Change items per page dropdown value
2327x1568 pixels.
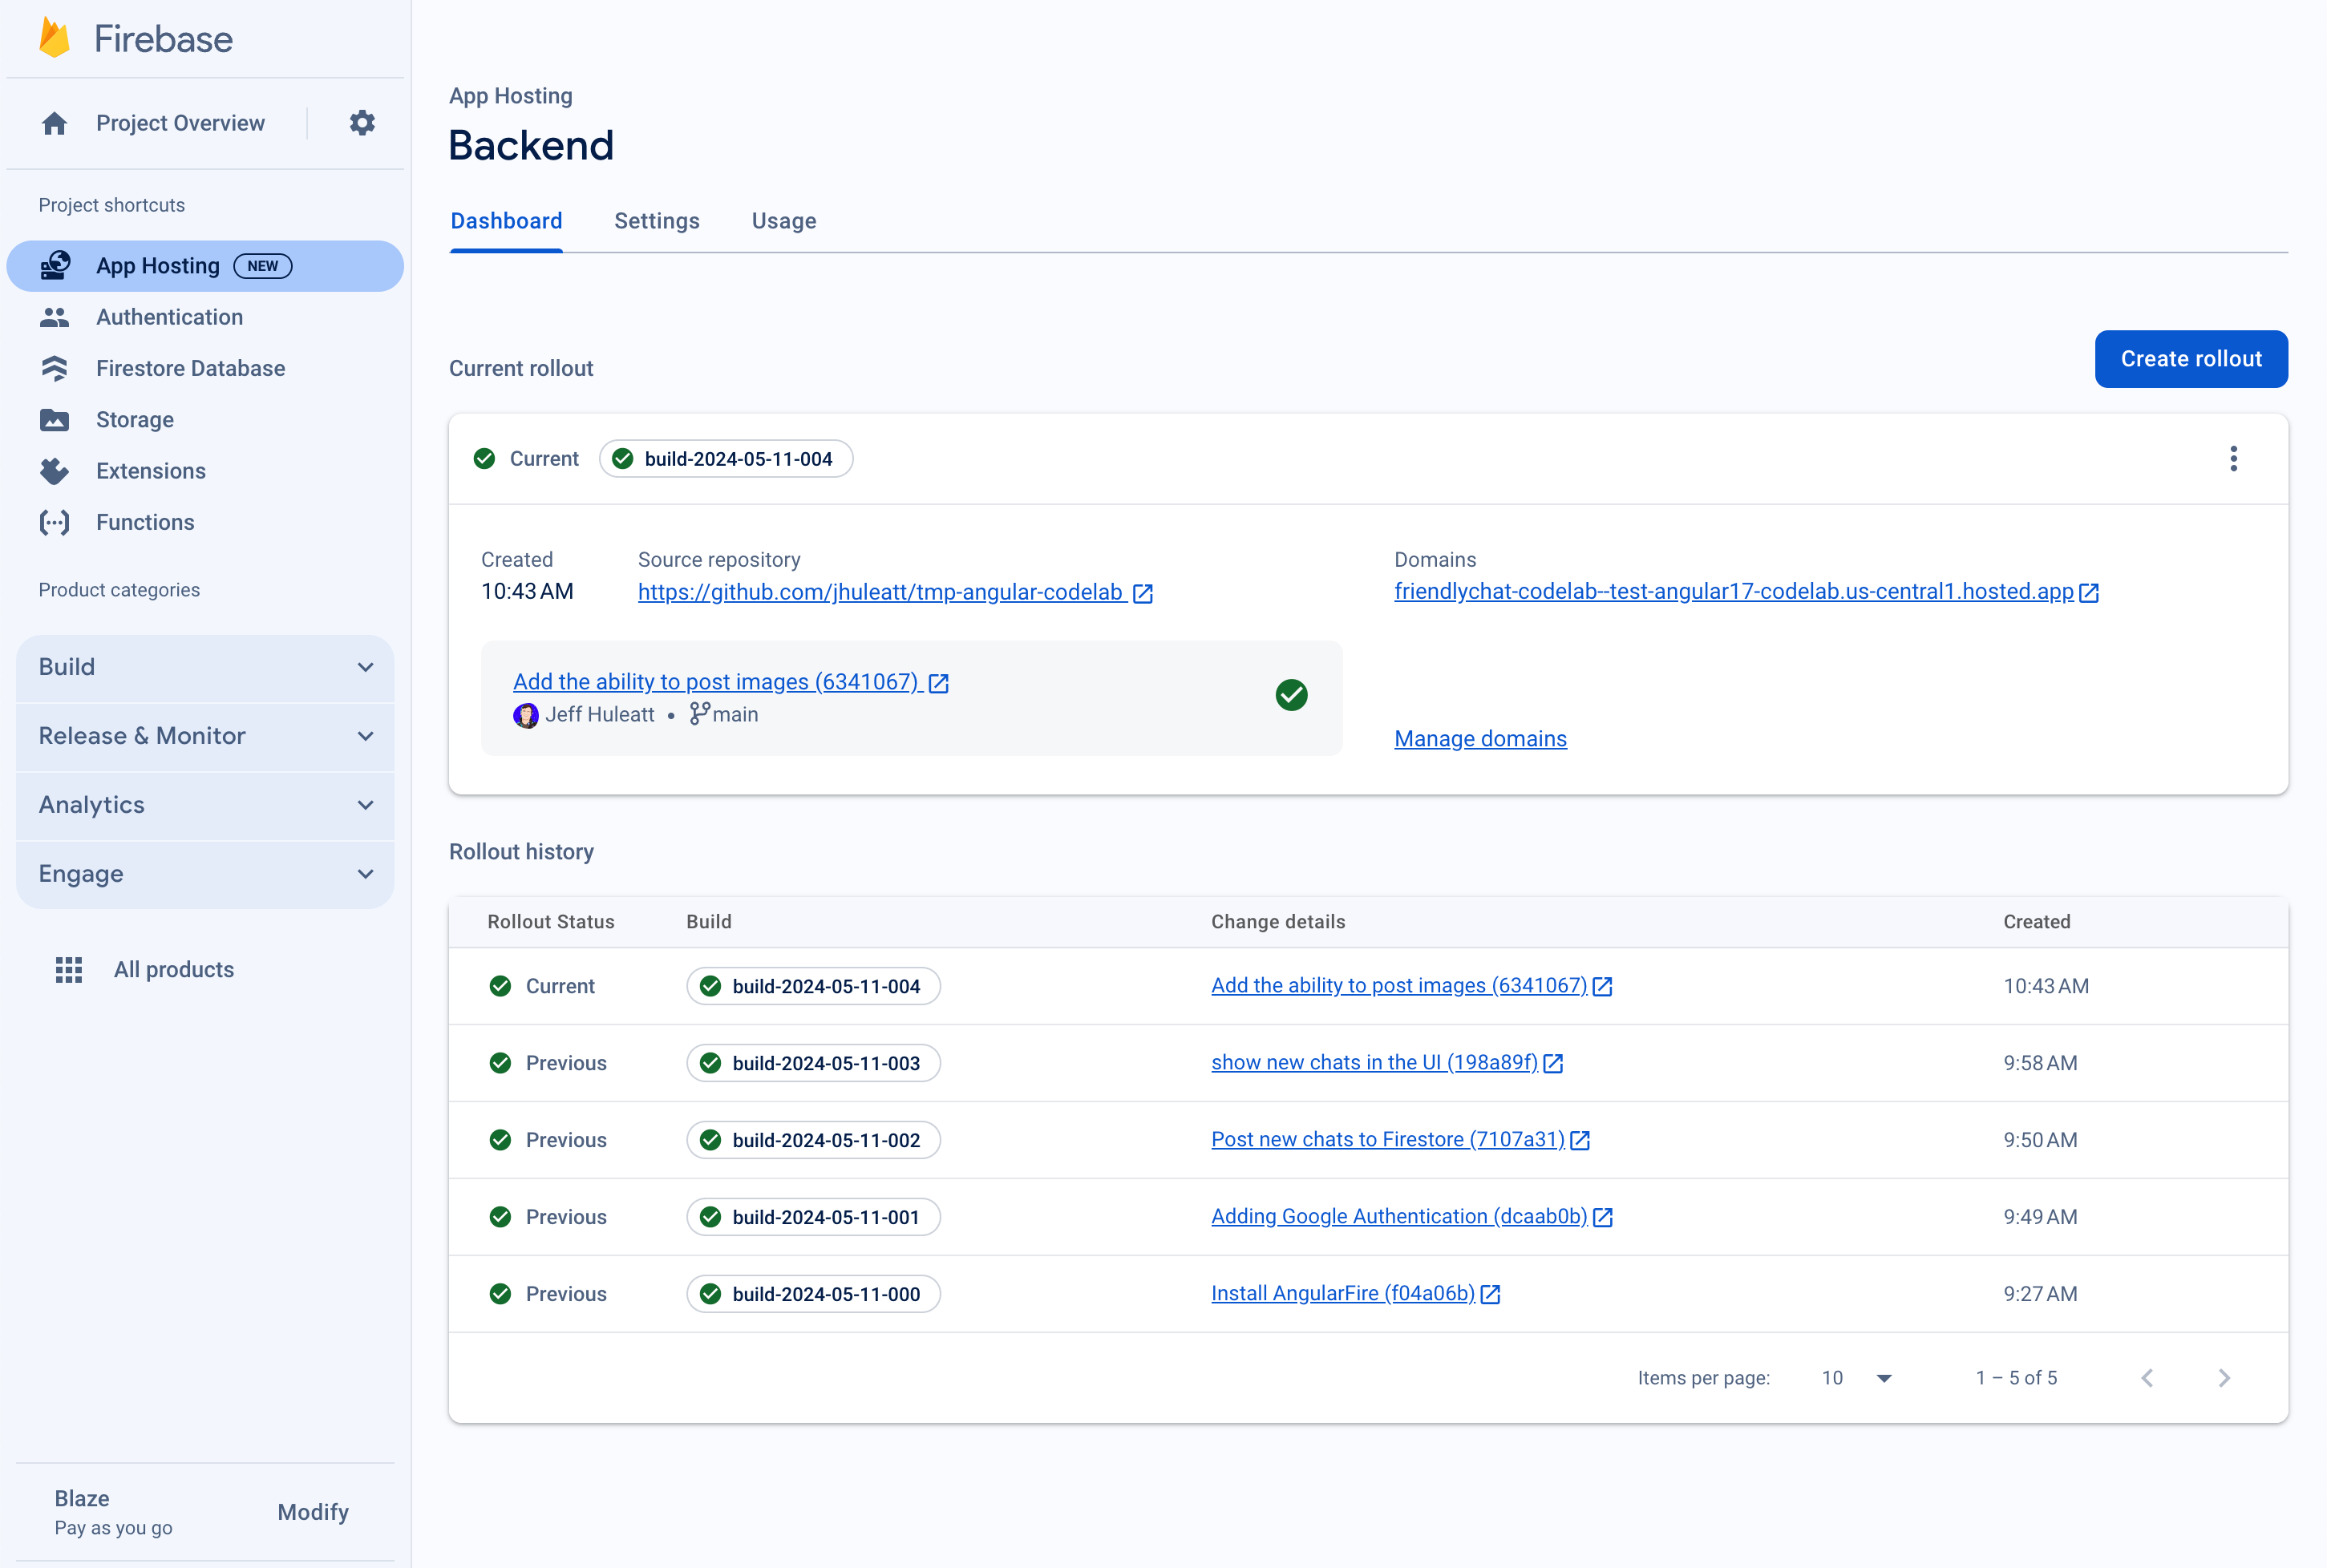pos(1860,1377)
